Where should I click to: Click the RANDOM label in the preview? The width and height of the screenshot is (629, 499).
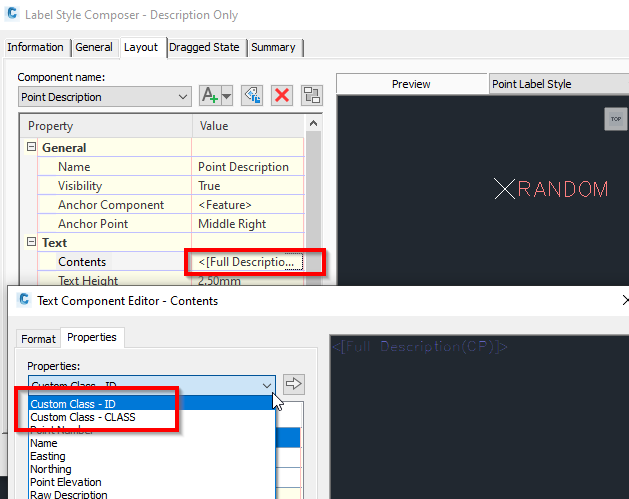562,189
